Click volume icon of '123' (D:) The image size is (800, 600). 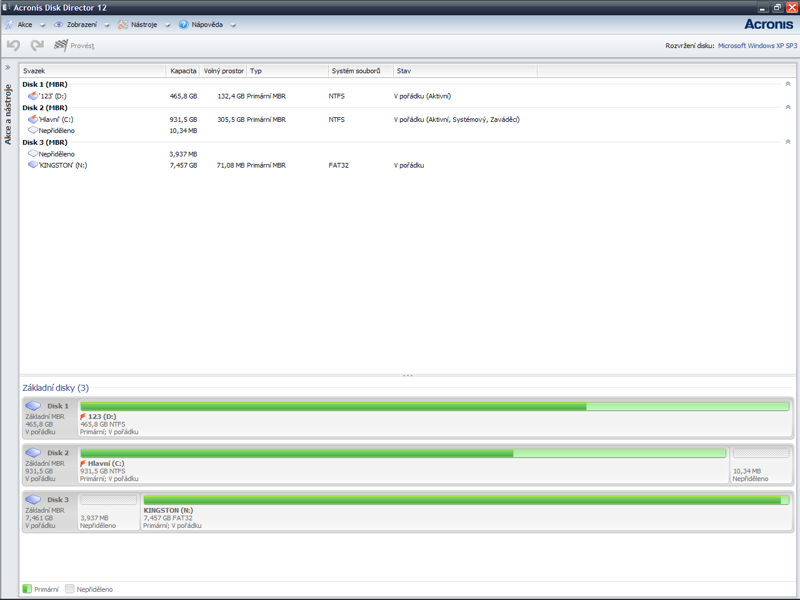pos(33,96)
